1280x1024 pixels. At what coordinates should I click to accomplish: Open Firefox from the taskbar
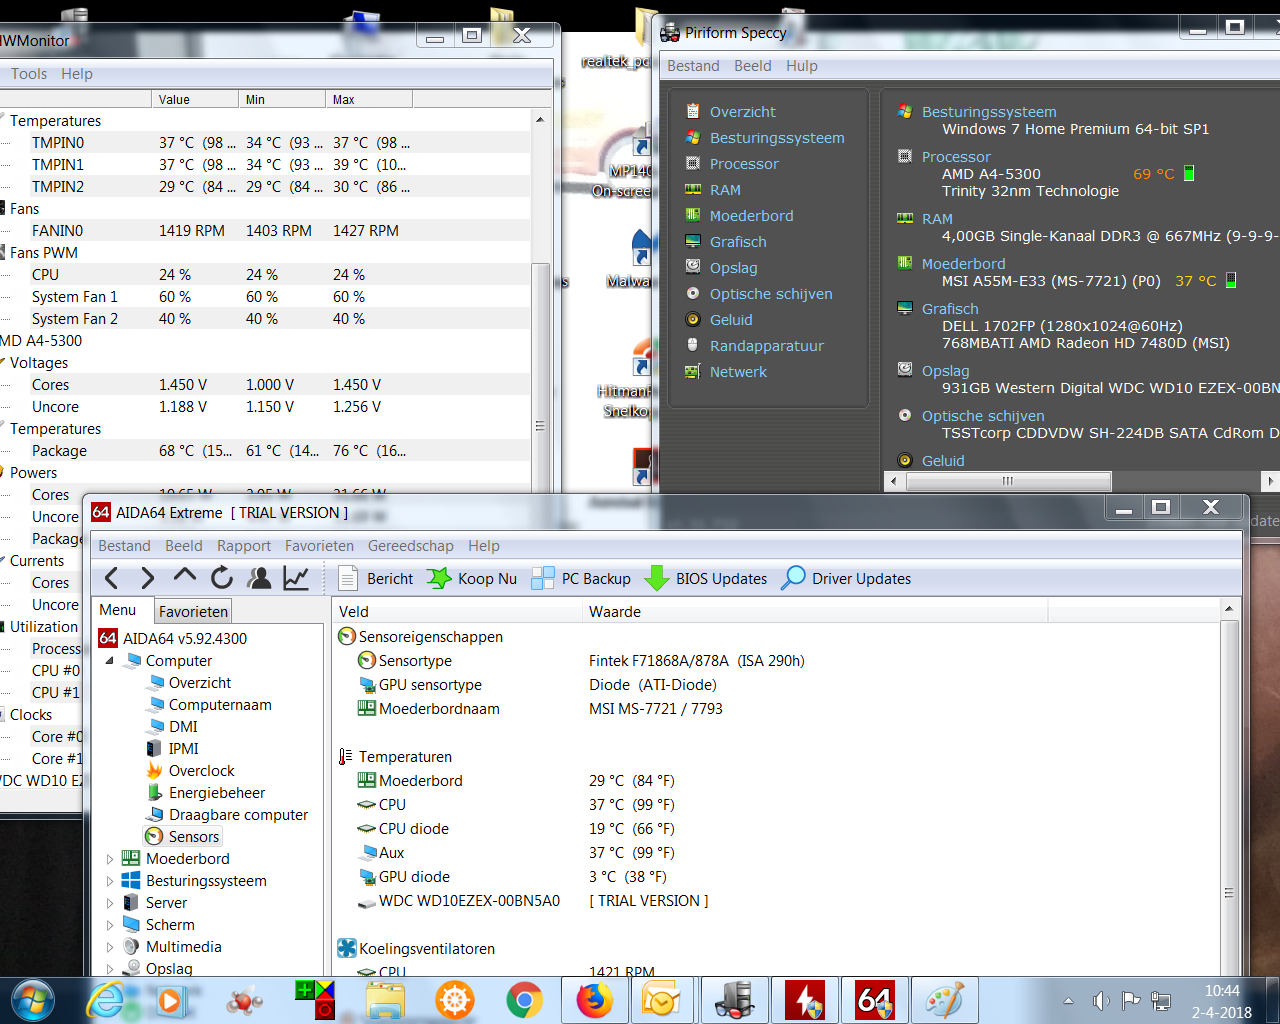coord(594,1000)
